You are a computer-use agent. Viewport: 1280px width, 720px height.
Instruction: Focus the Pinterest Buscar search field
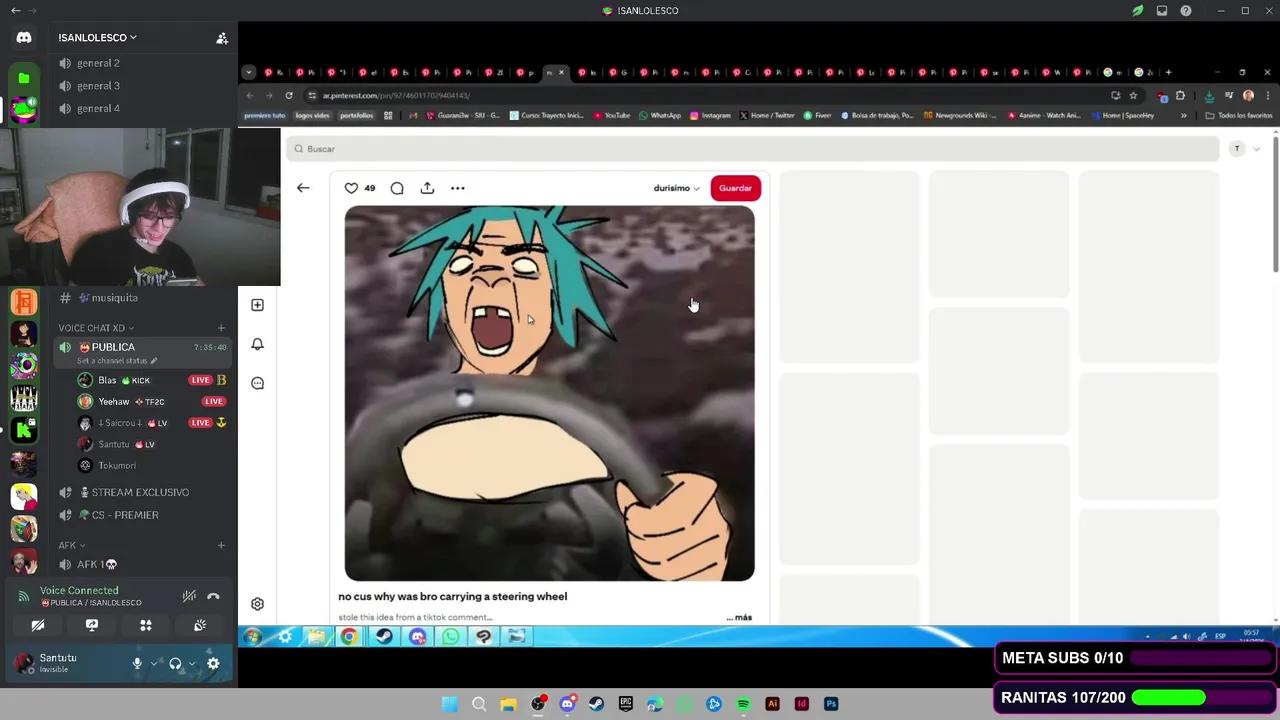coord(753,149)
